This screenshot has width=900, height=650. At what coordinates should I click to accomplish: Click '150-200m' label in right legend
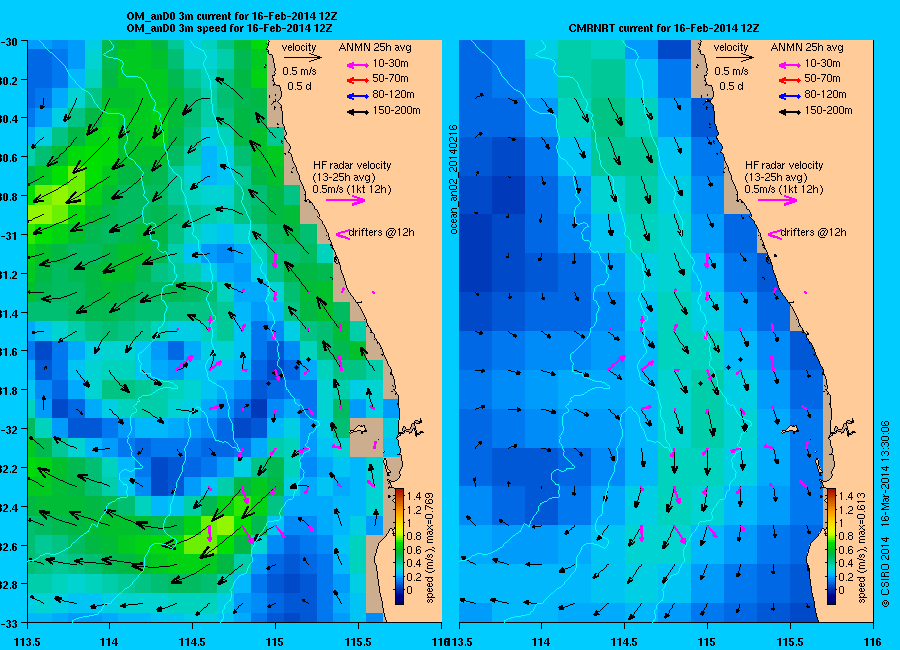tap(828, 111)
